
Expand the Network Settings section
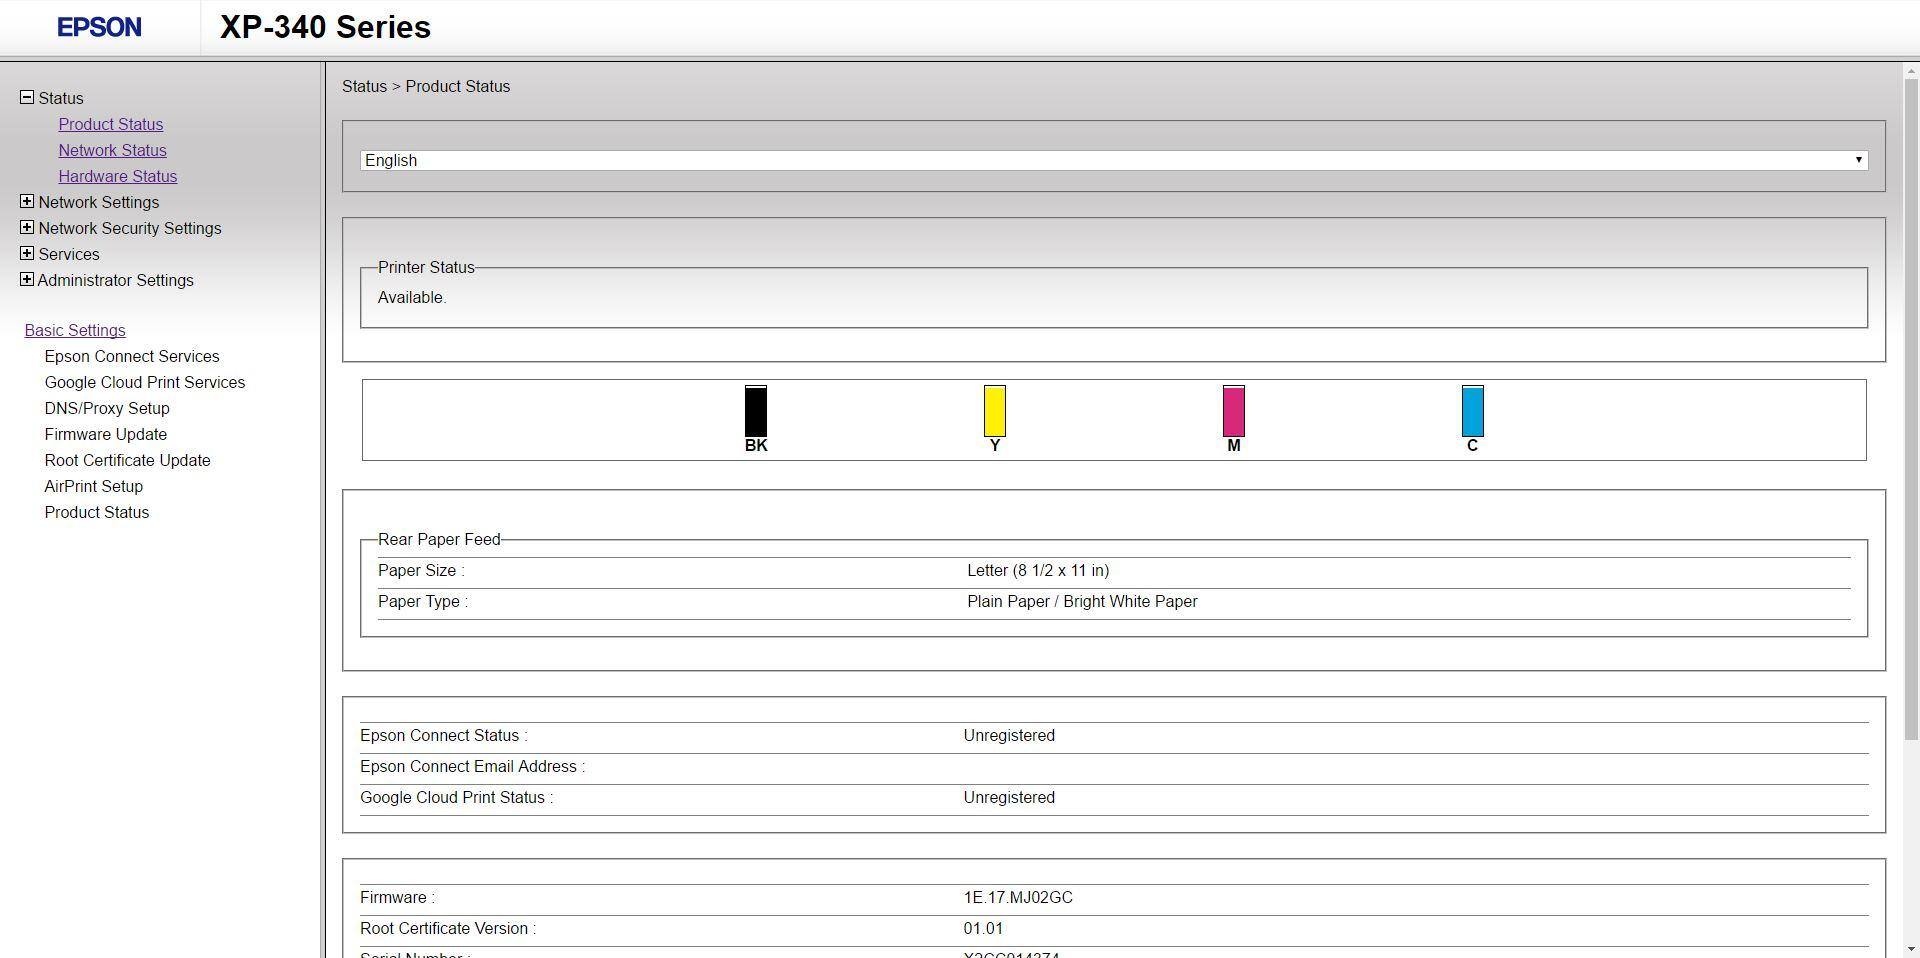pos(27,202)
